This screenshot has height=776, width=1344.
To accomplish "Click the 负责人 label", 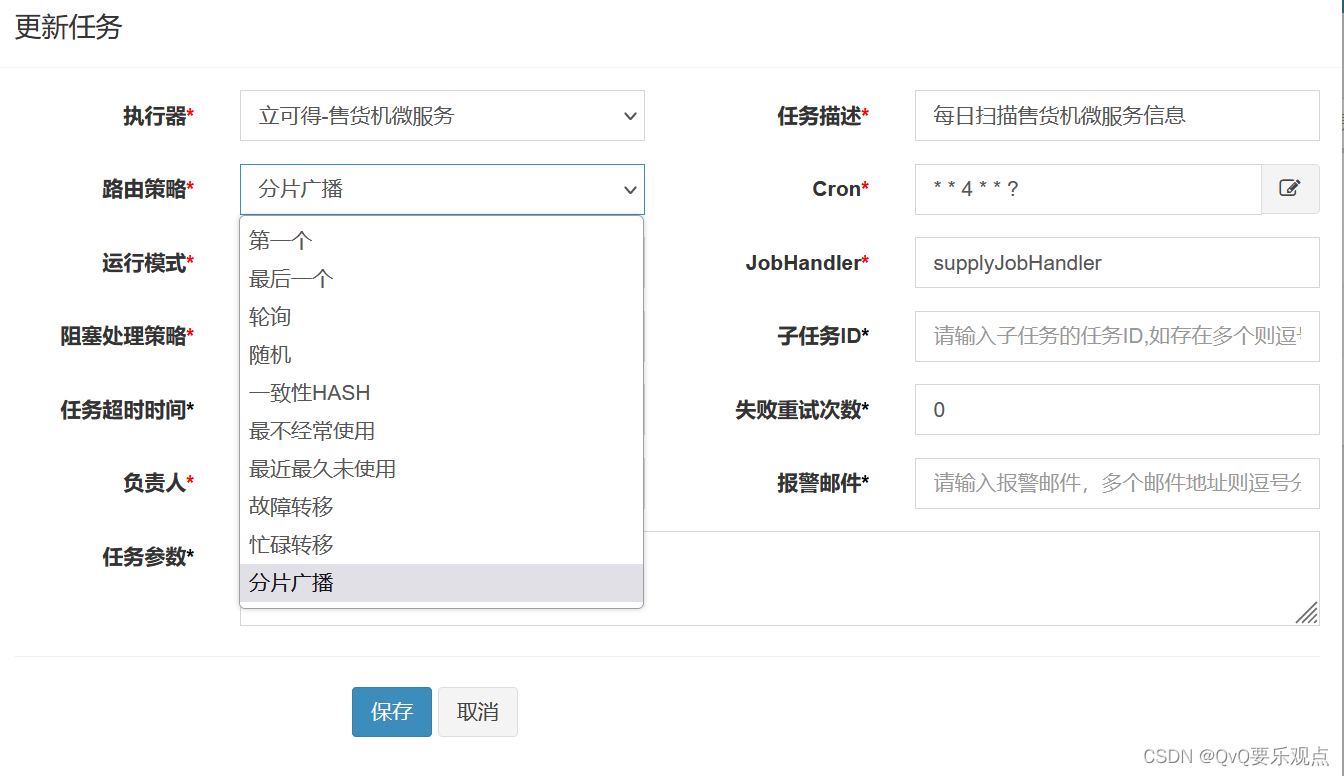I will pos(158,483).
